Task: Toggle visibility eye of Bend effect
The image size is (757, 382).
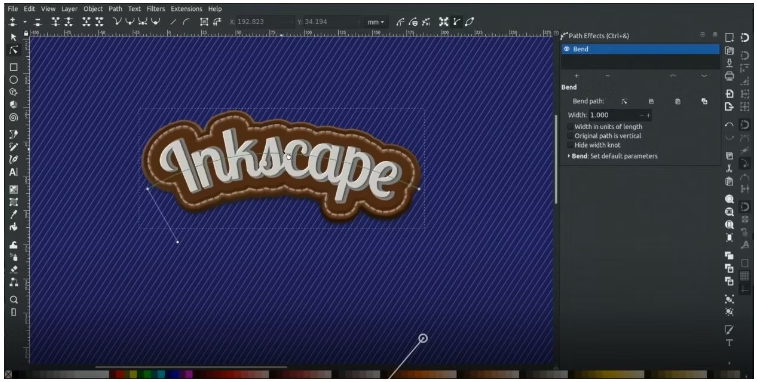Action: (567, 49)
